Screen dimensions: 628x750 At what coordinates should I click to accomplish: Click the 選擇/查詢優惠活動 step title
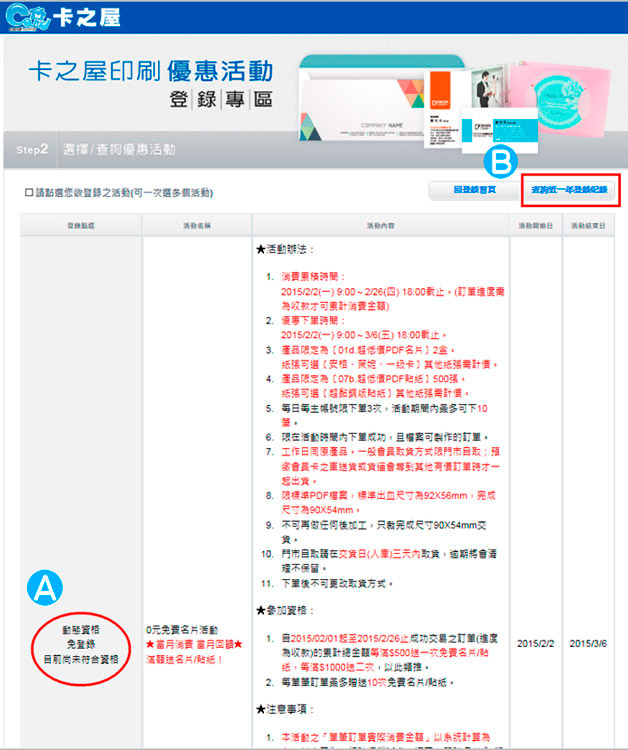(119, 149)
